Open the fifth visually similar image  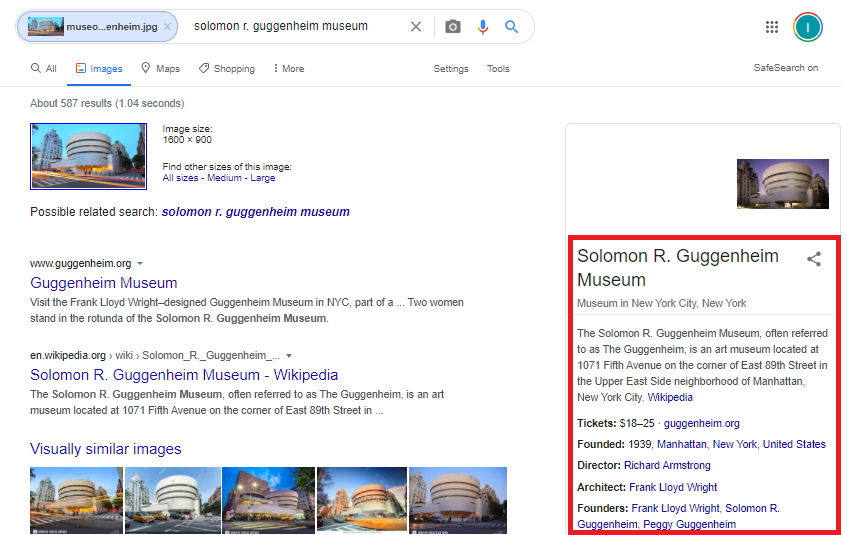click(458, 500)
